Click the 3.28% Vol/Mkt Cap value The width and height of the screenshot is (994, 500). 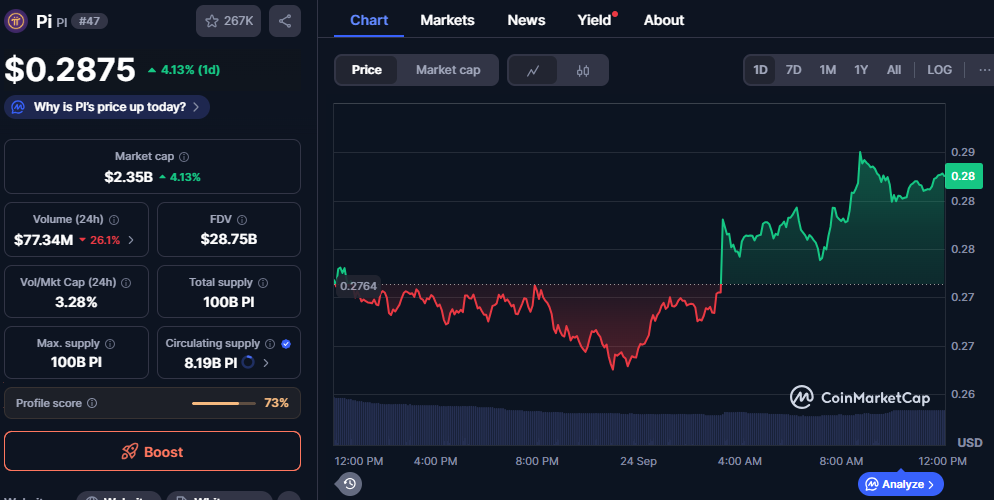(76, 302)
